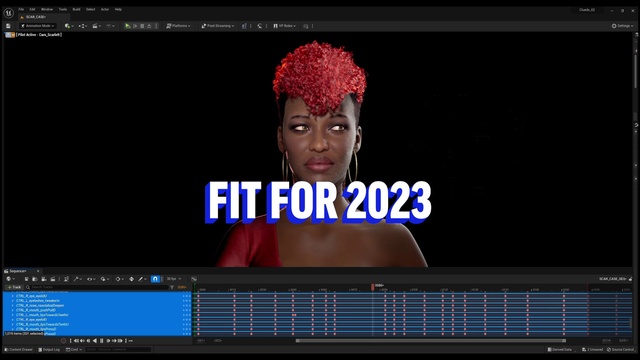Screen dimensions: 640x360
Task: Click the toolbar Eject button
Action: point(149,26)
